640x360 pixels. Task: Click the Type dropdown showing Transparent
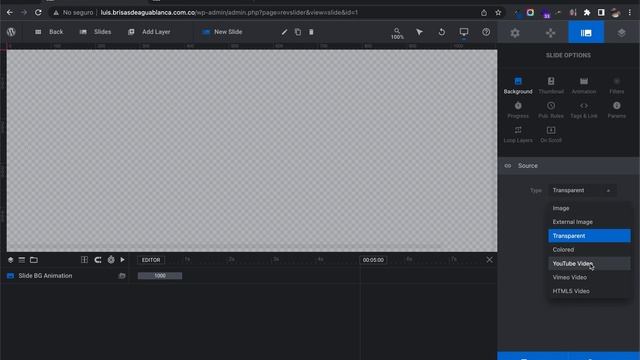(x=582, y=190)
